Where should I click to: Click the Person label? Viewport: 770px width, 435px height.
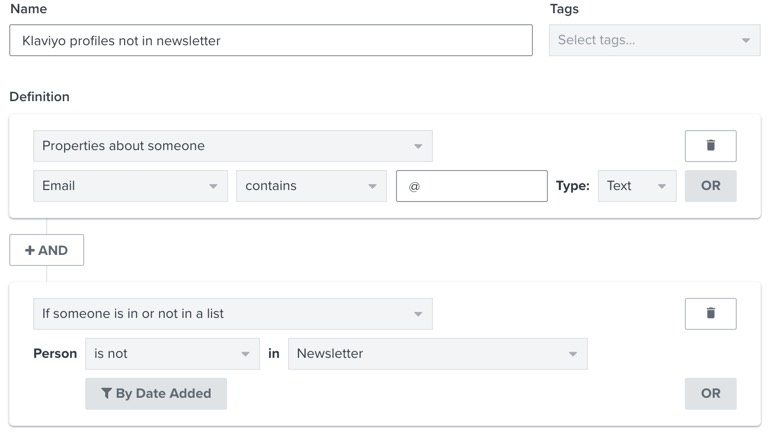[x=55, y=354]
